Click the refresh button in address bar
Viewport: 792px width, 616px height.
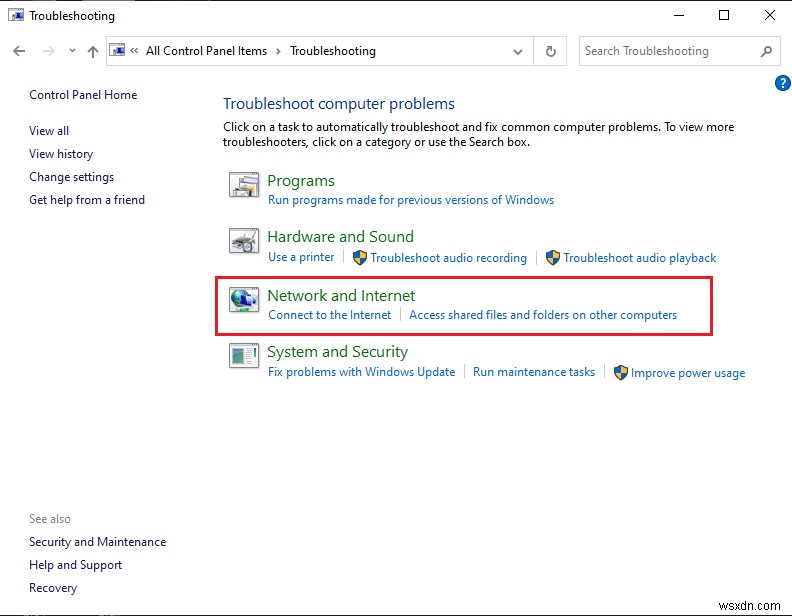pos(551,51)
